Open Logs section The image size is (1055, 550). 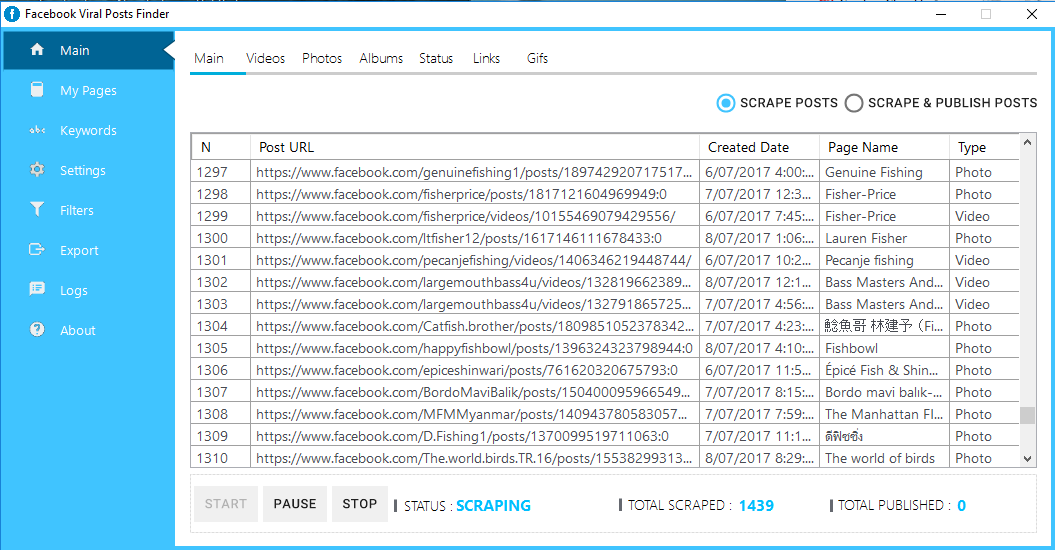[x=73, y=290]
